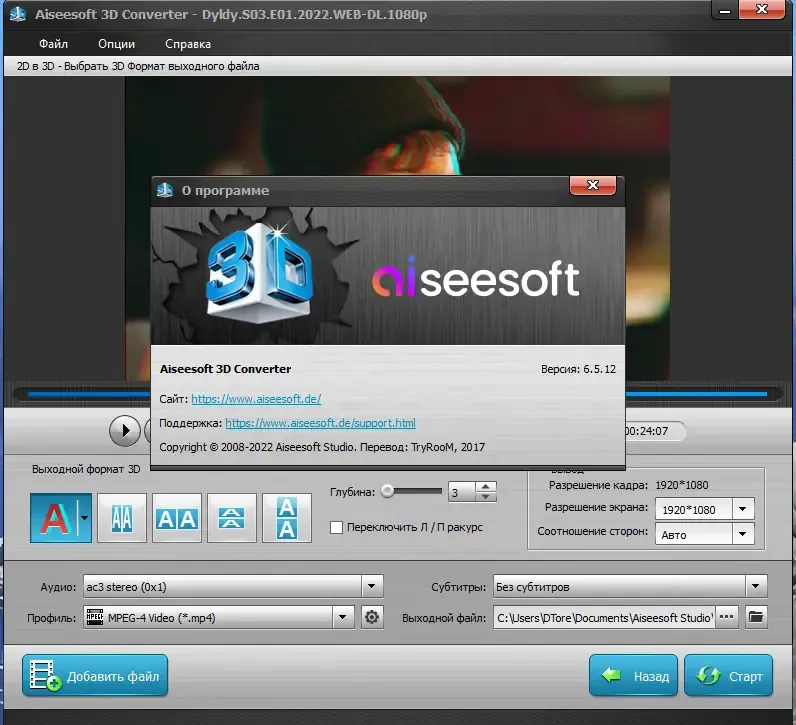Click the Разрешение кадра value 1920*1080

click(681, 485)
